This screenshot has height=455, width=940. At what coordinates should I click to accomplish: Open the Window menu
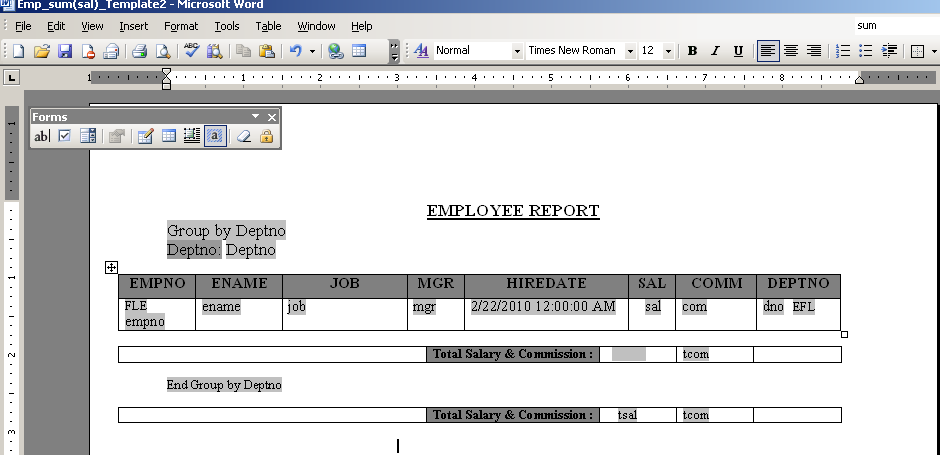(x=317, y=26)
